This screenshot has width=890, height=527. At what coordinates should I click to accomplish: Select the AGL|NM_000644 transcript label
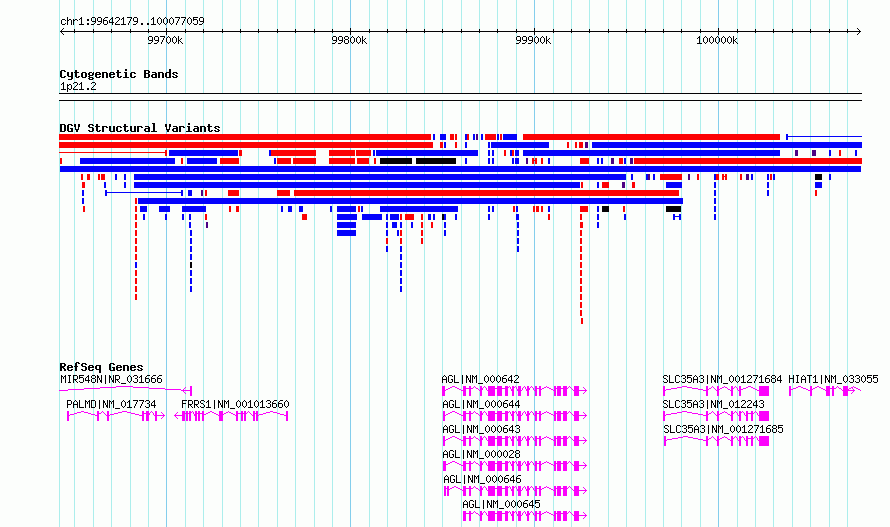coord(481,404)
